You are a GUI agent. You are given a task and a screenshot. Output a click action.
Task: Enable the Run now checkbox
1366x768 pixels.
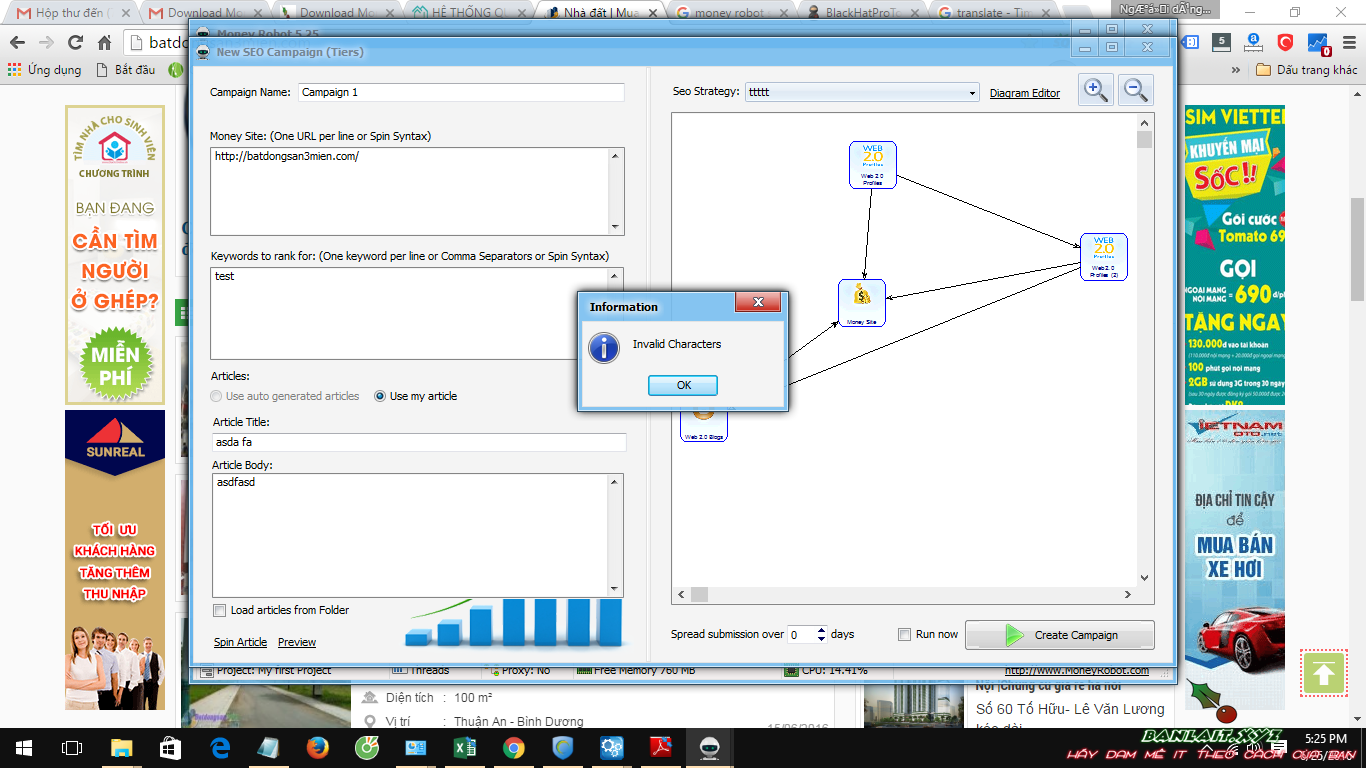click(904, 634)
